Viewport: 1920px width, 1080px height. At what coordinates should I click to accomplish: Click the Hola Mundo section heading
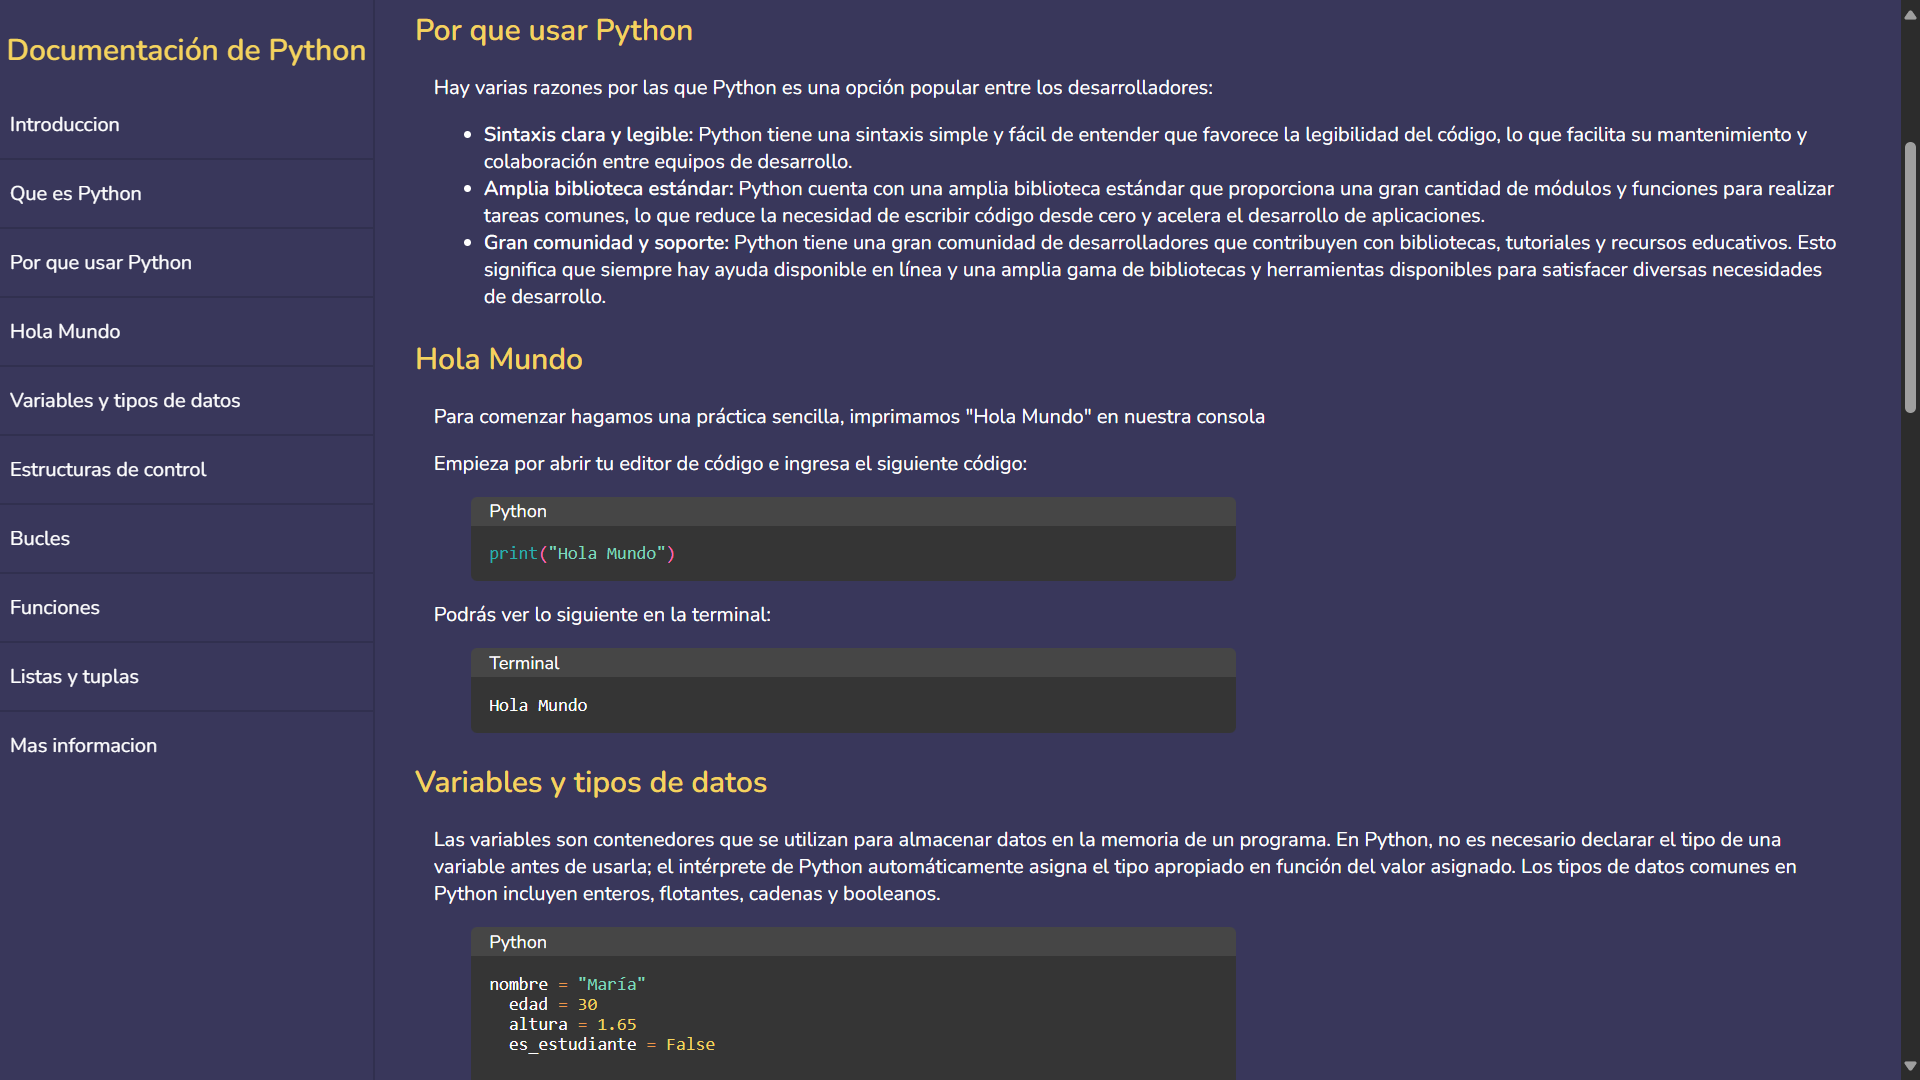click(x=499, y=359)
